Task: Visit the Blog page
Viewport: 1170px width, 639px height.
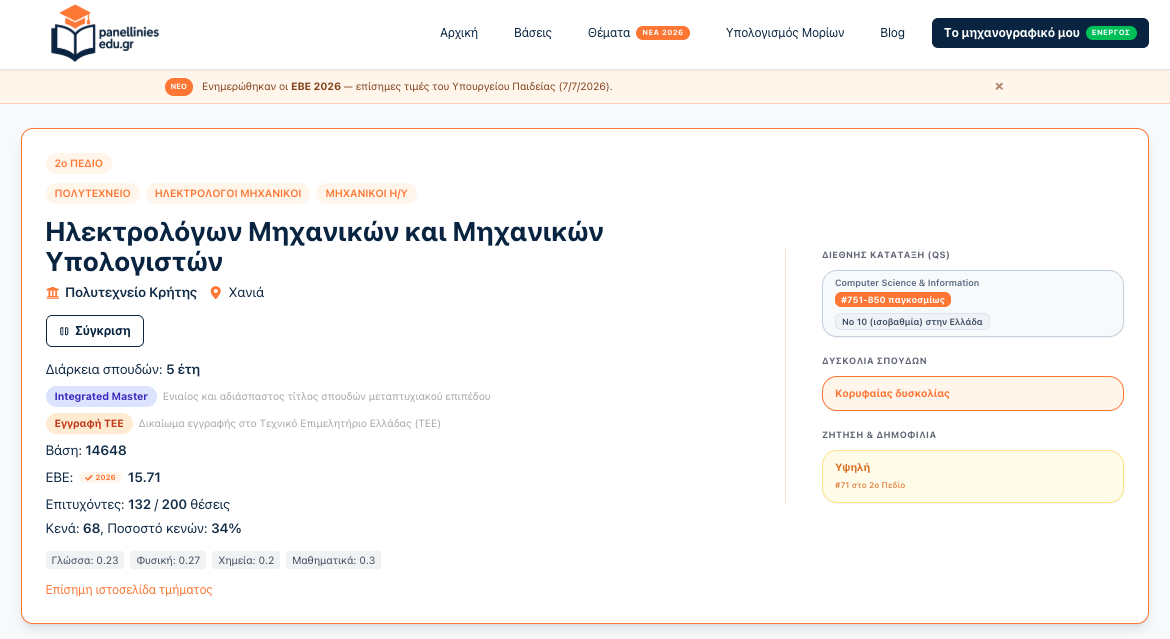Action: (x=892, y=33)
